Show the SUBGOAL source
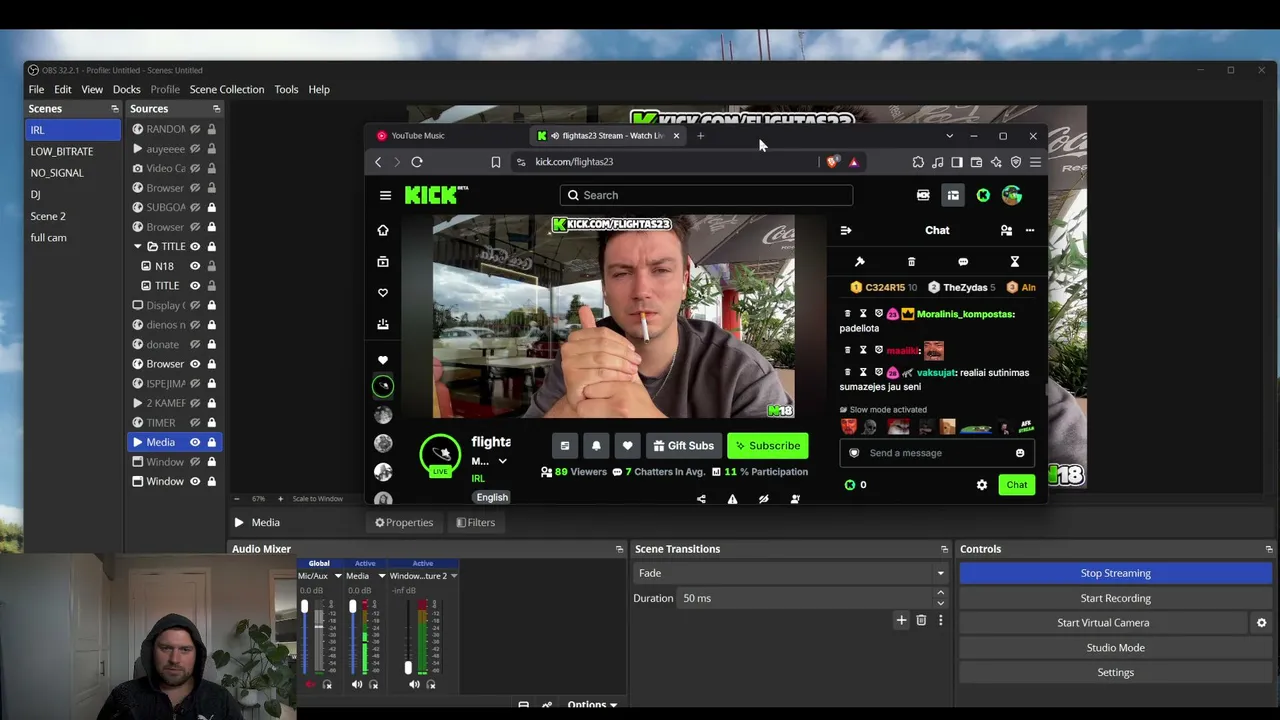Screen dimensions: 1280x720 [x=195, y=207]
